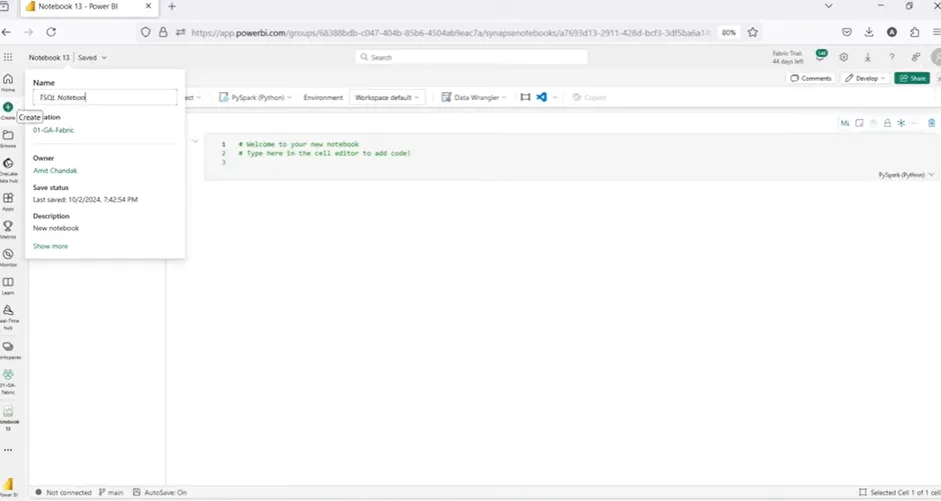Convert cell to Markdown icon

click(844, 123)
